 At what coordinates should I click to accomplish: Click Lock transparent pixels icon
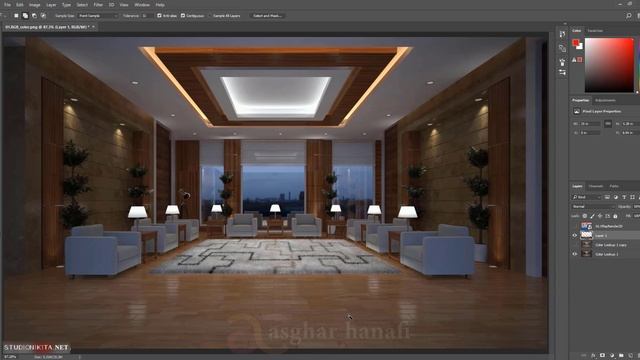coord(585,216)
